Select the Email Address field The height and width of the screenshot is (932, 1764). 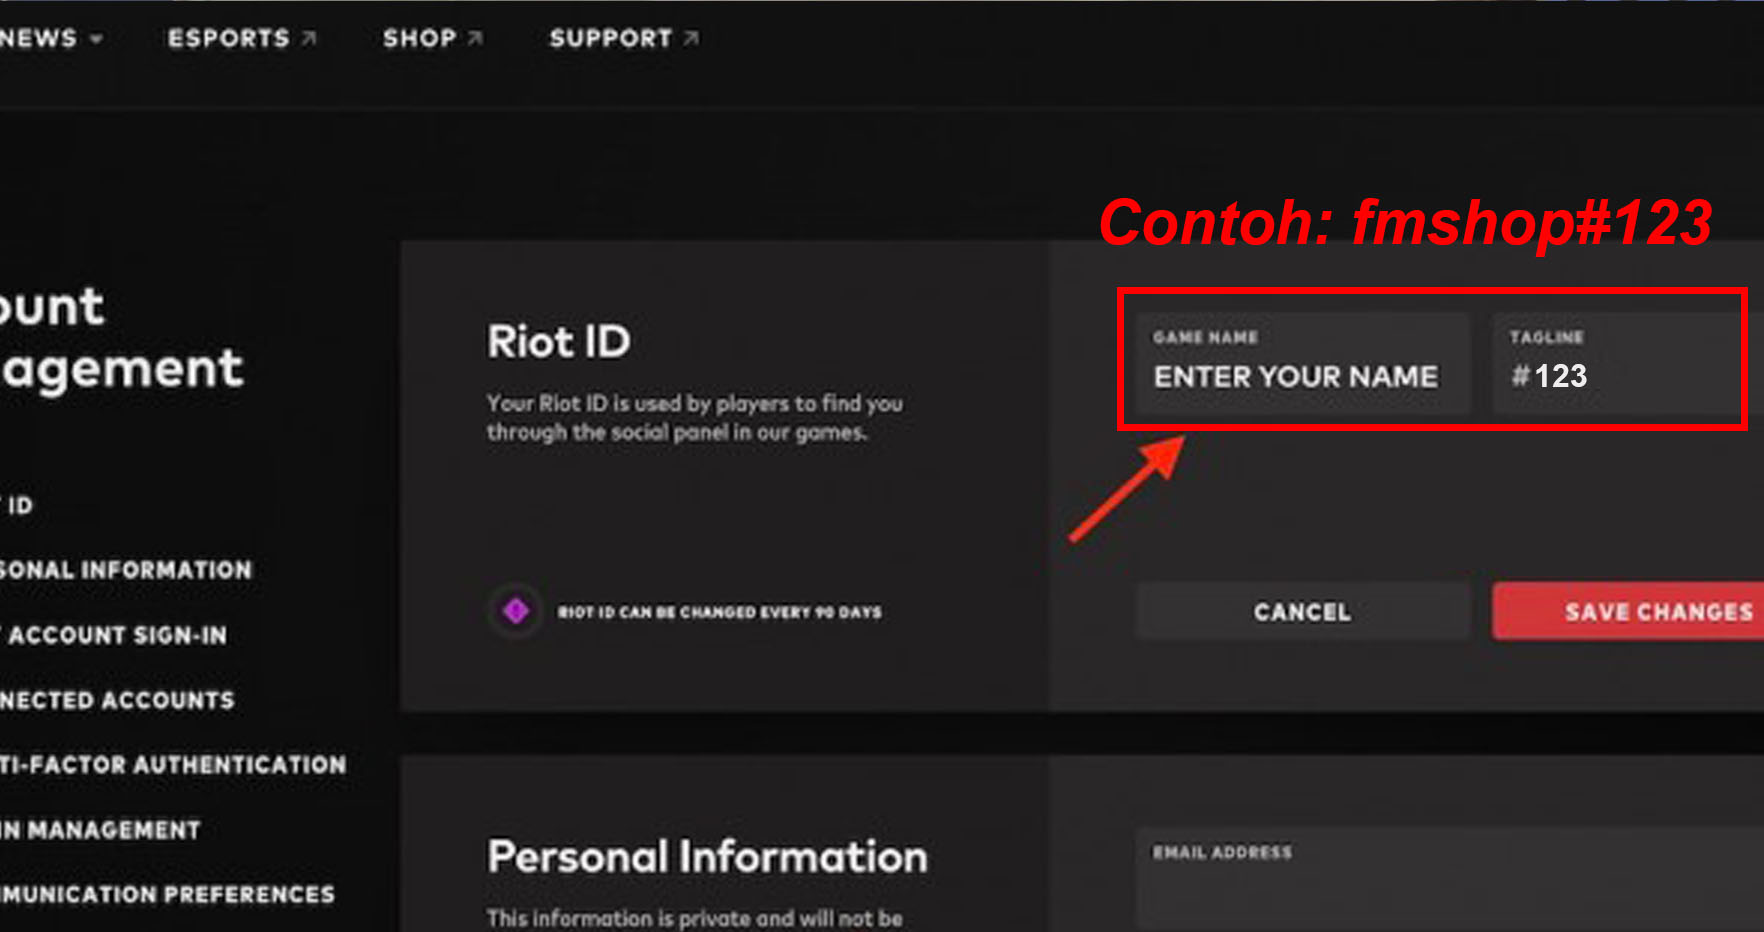tap(1440, 880)
